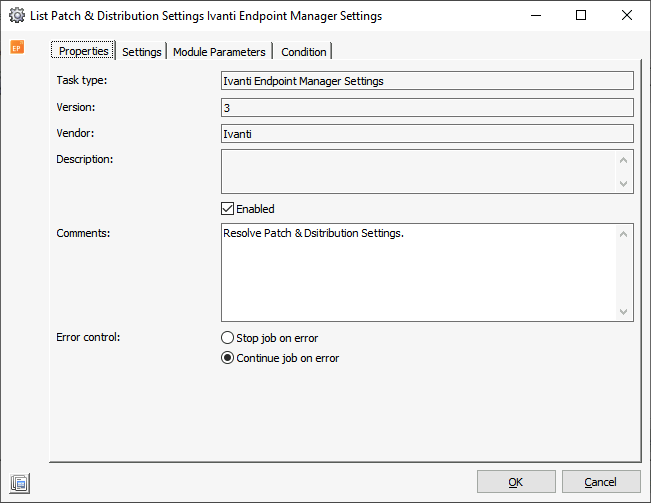The width and height of the screenshot is (651, 503).
Task: Click the Task type field
Action: tap(427, 81)
